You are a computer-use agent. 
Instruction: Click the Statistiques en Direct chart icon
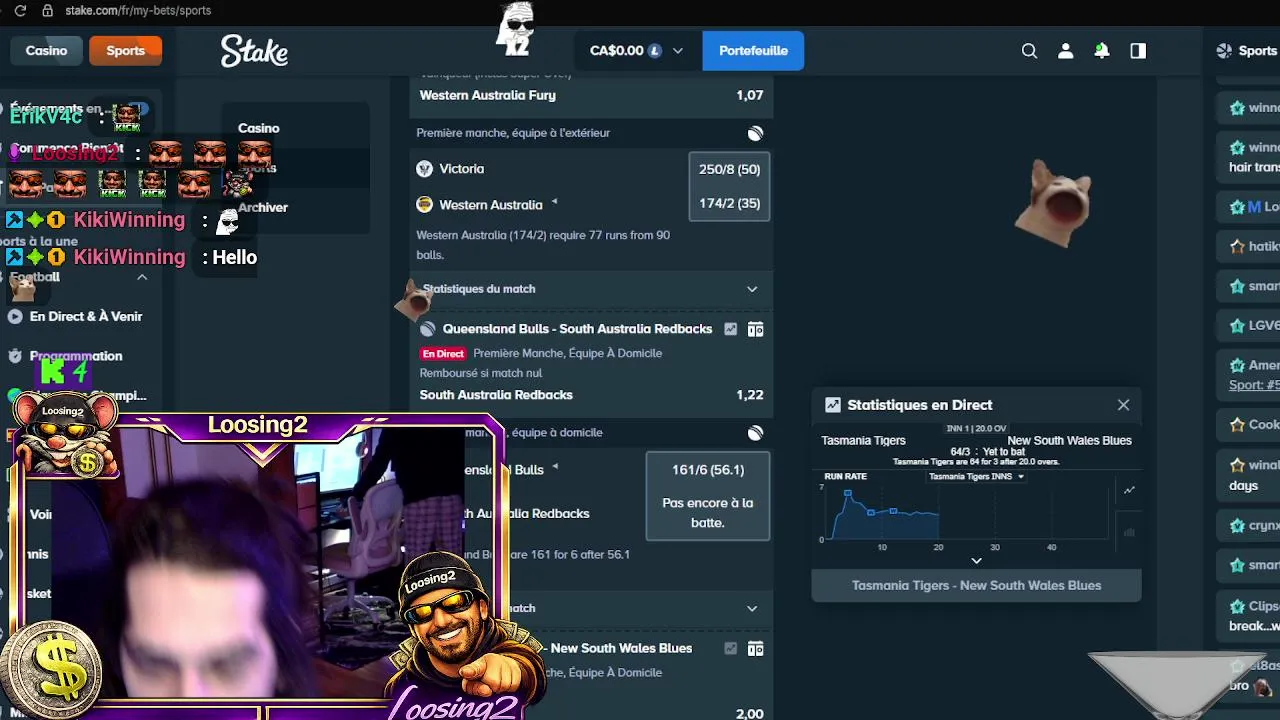coord(832,405)
